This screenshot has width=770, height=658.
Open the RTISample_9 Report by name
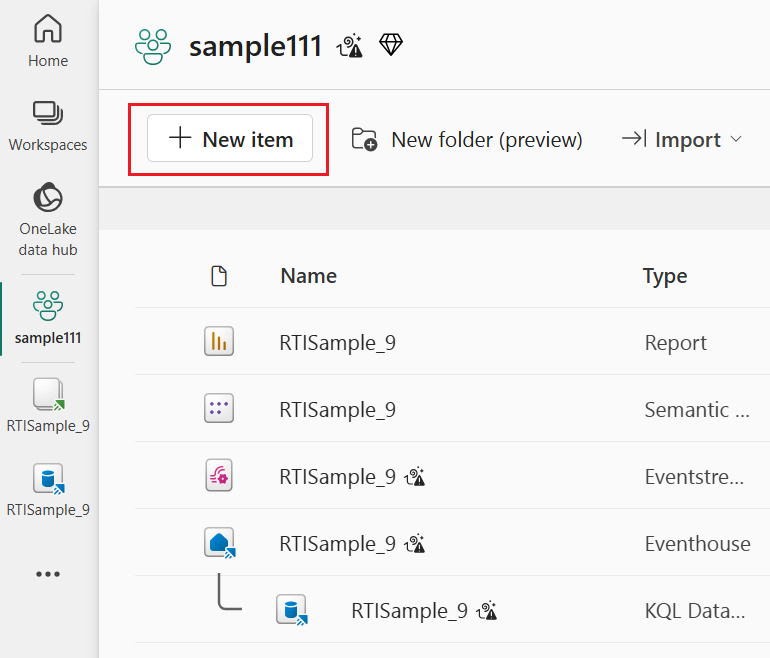[x=338, y=343]
